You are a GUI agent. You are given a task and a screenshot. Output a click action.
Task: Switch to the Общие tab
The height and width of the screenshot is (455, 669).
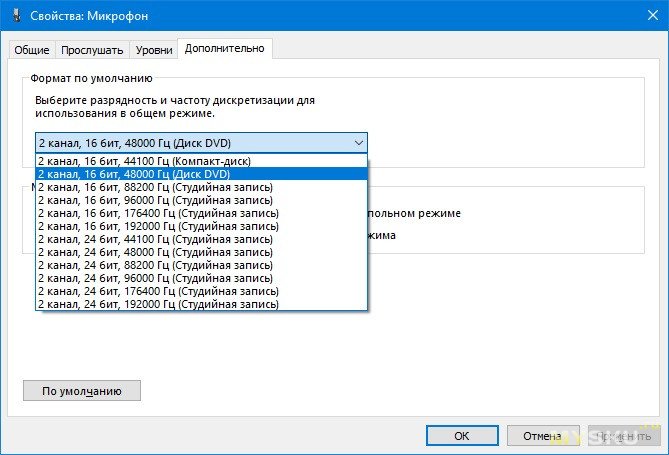pyautogui.click(x=32, y=50)
